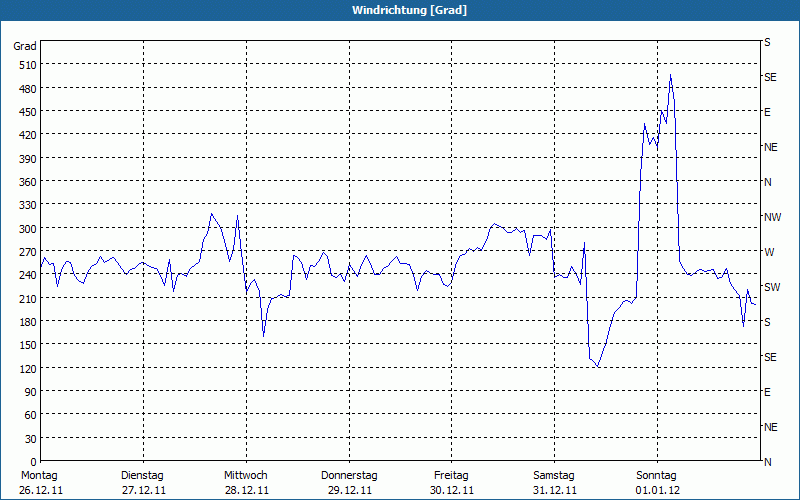Select the Grad axis unit label
Image resolution: width=800 pixels, height=500 pixels.
coord(24,46)
